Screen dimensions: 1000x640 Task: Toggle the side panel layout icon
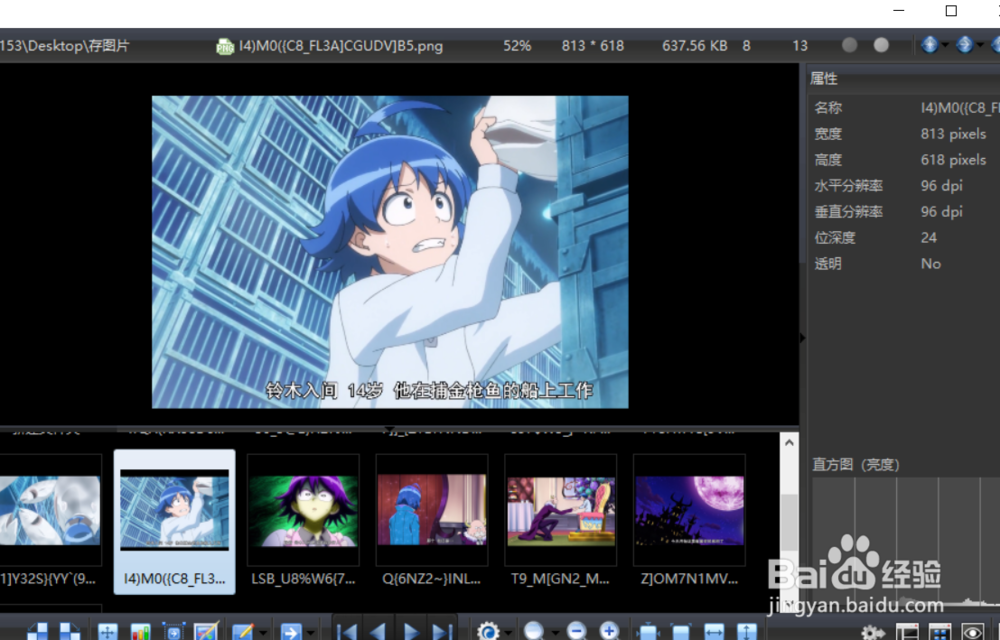tap(906, 632)
